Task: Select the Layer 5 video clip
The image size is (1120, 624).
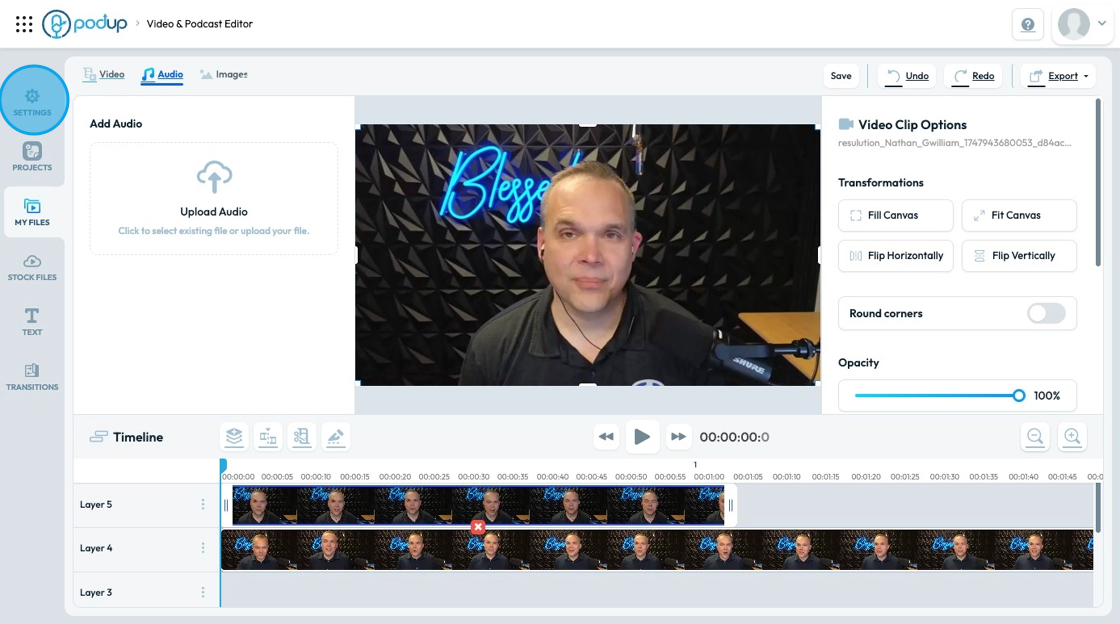Action: 478,505
